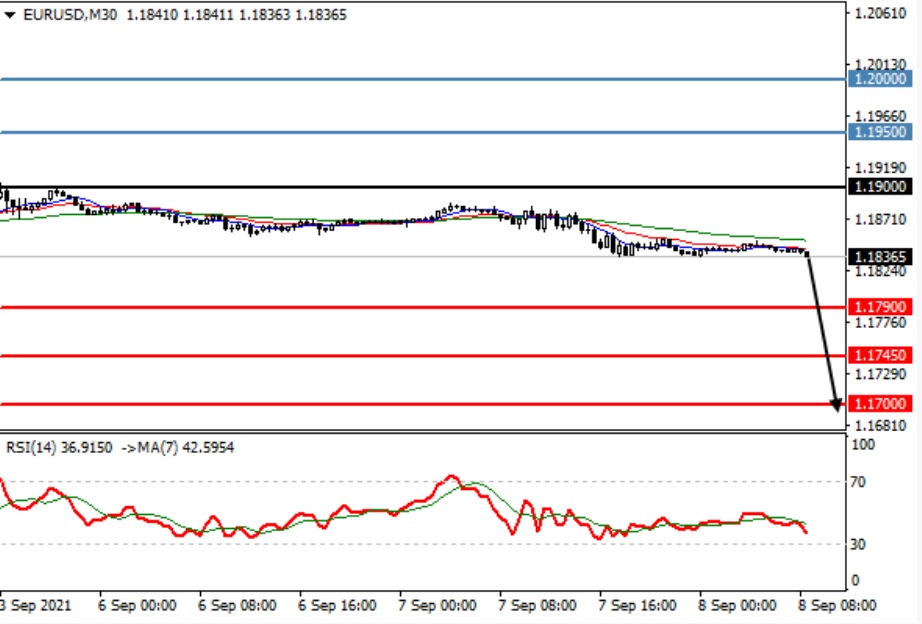Click the 6 Sep 00:00 time label
The height and width of the screenshot is (624, 922).
click(x=137, y=605)
